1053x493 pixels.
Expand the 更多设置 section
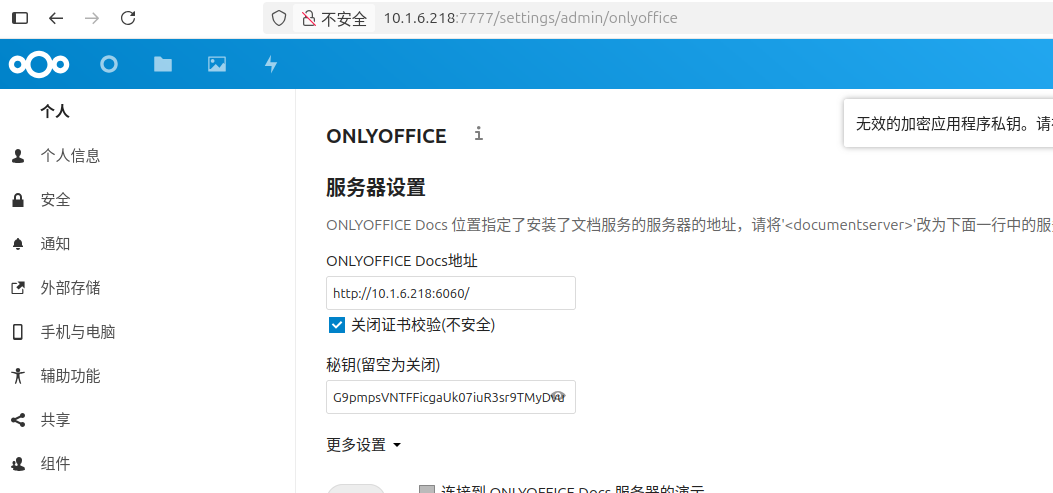(x=364, y=445)
